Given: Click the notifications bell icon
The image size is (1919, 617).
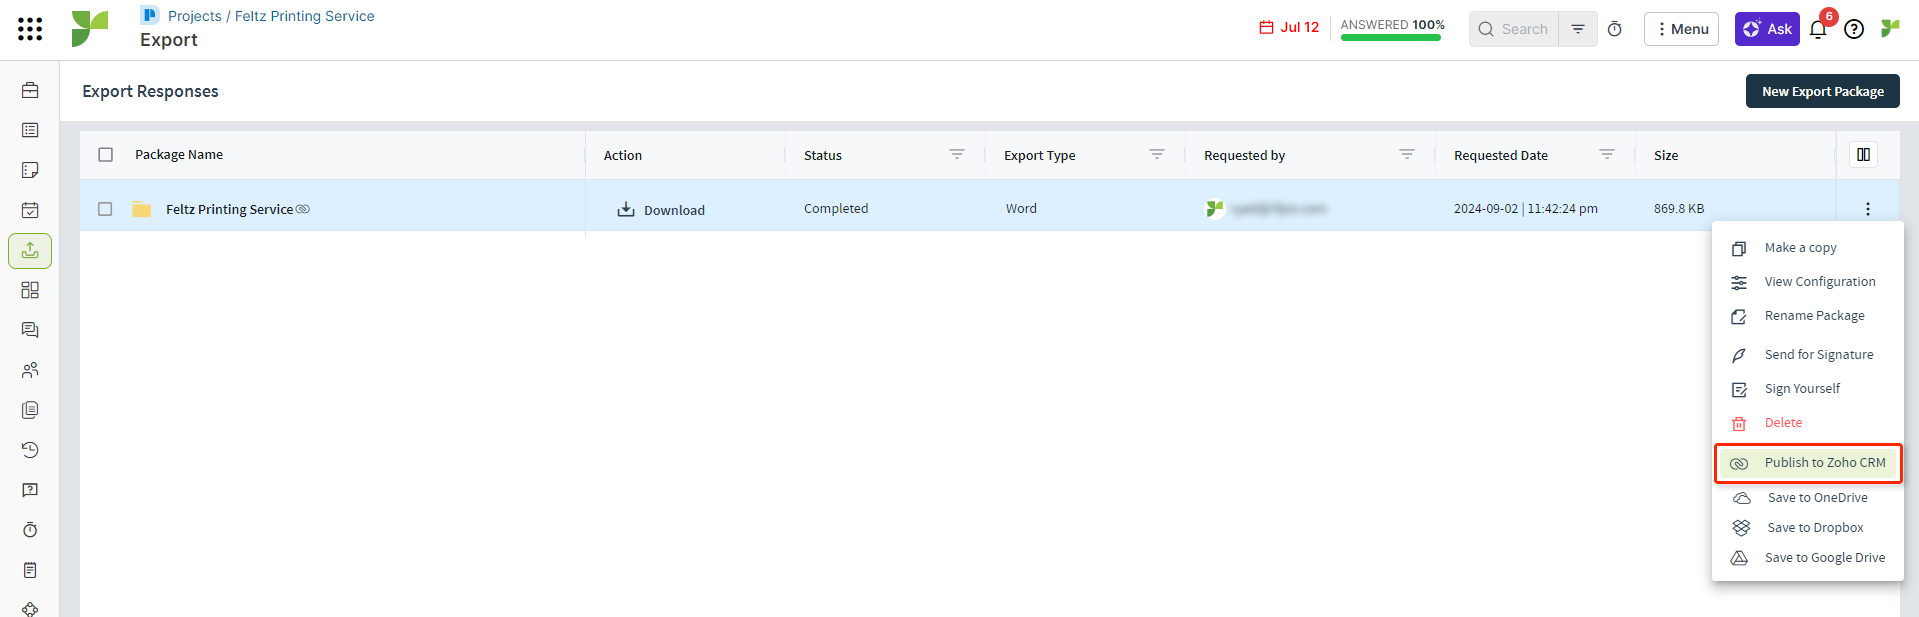Looking at the screenshot, I should [1817, 29].
